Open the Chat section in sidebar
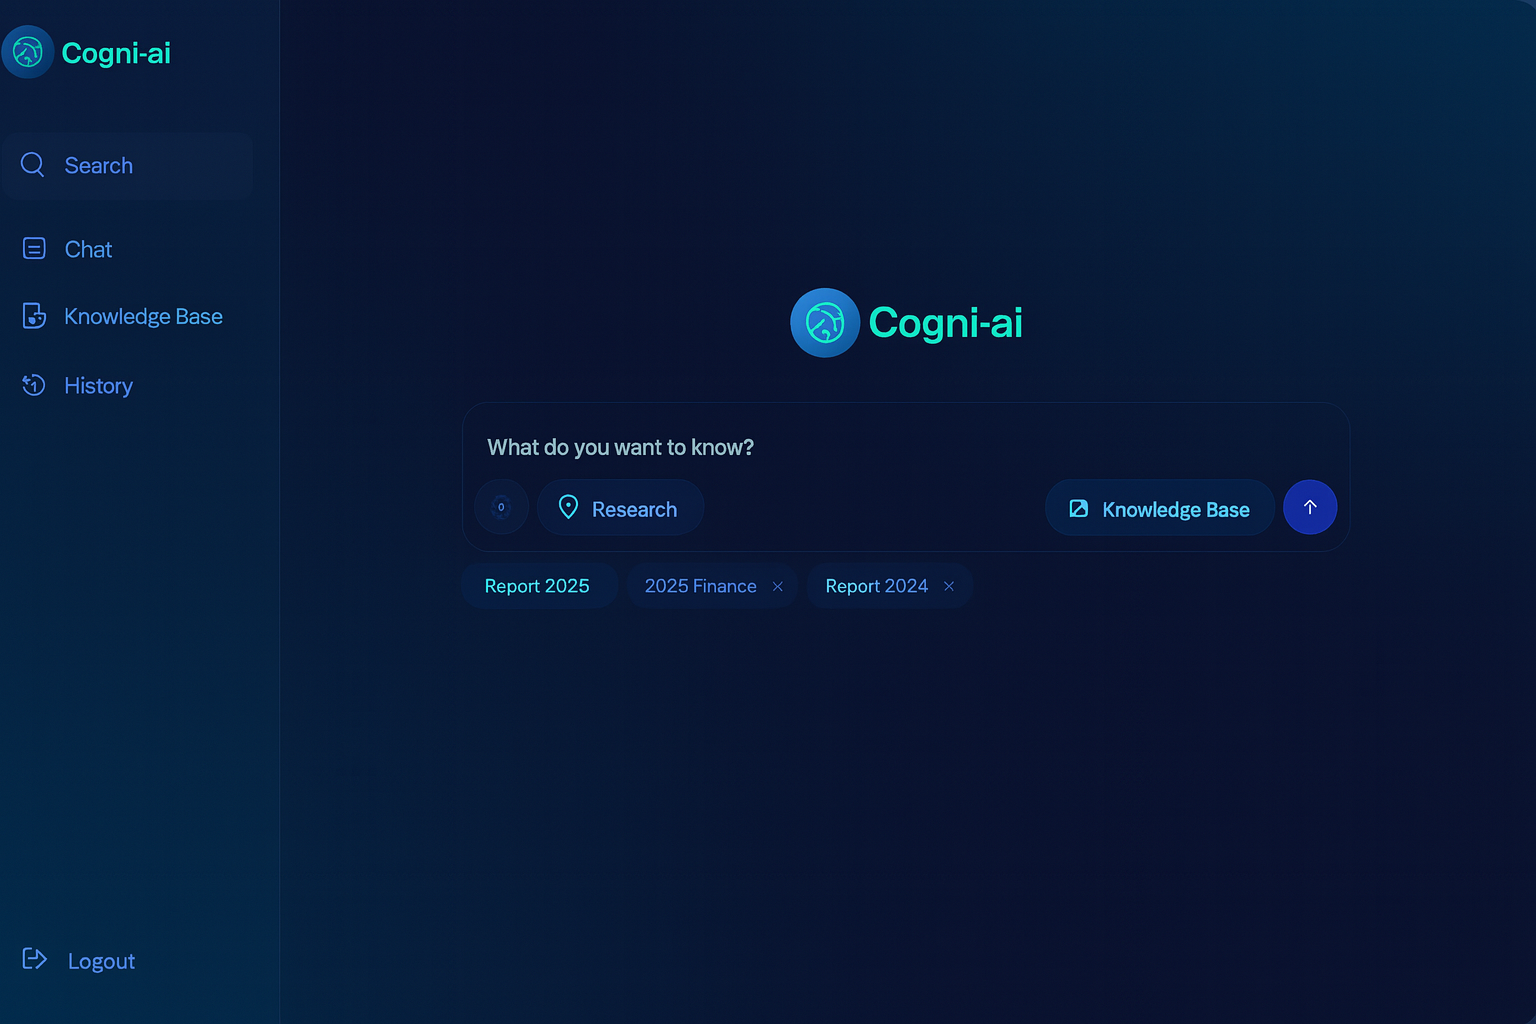 pos(88,249)
